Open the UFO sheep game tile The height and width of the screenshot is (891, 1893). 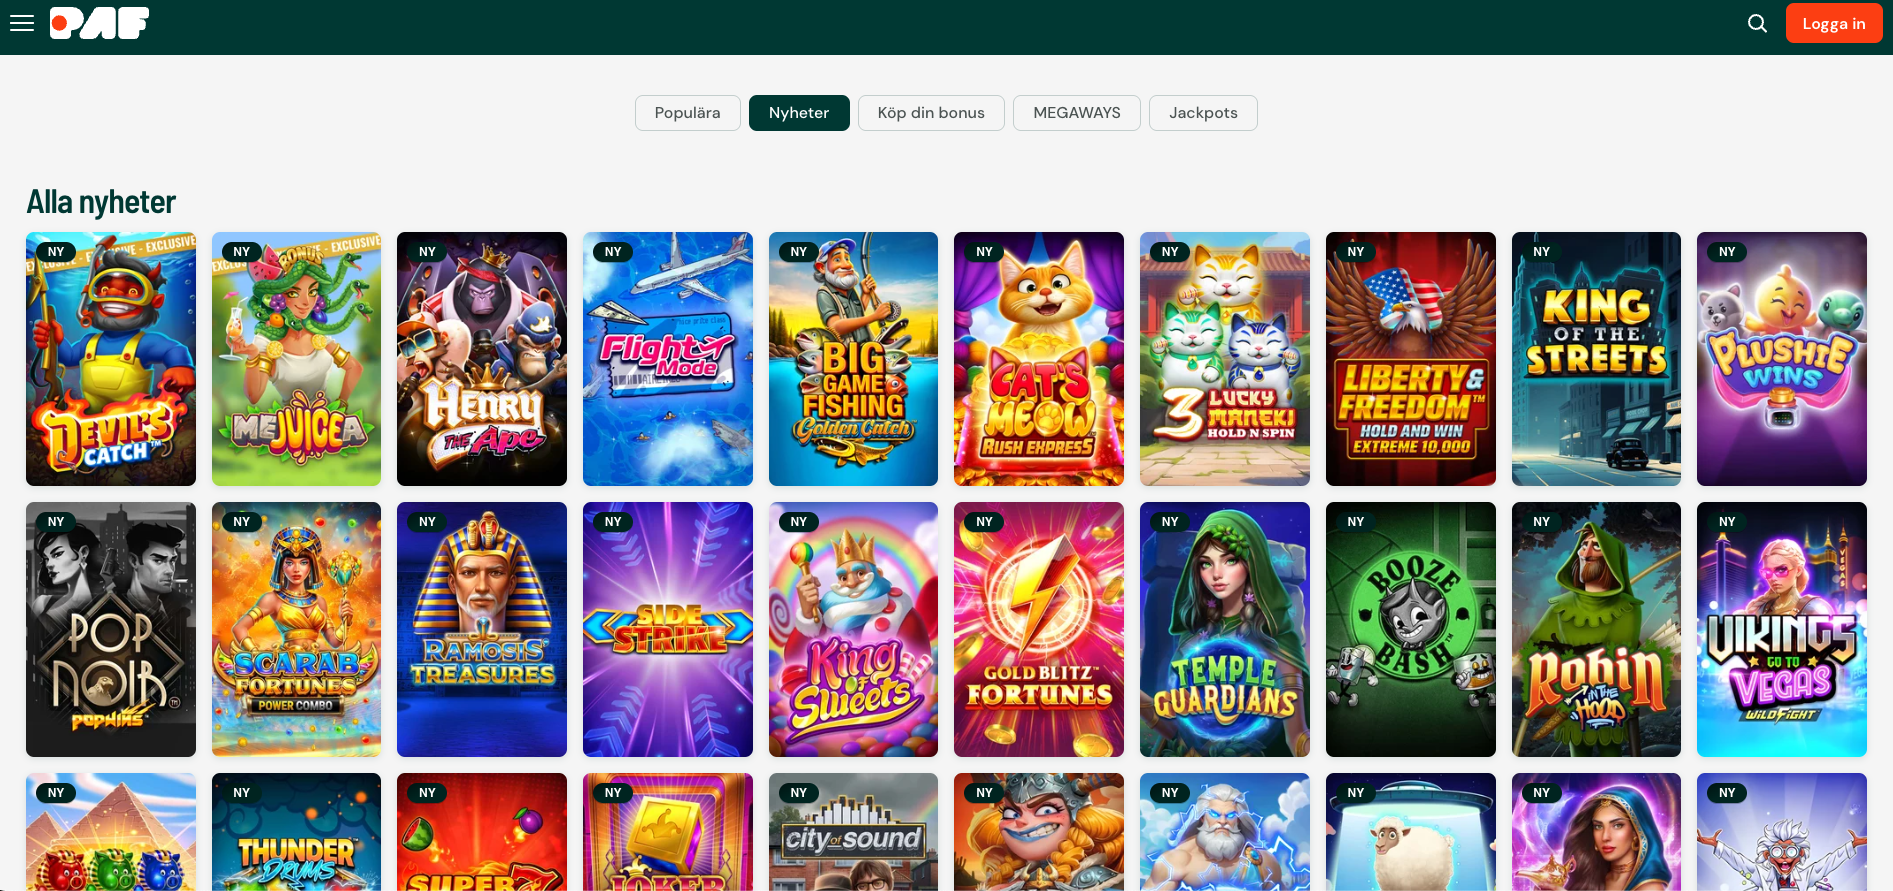coord(1411,832)
